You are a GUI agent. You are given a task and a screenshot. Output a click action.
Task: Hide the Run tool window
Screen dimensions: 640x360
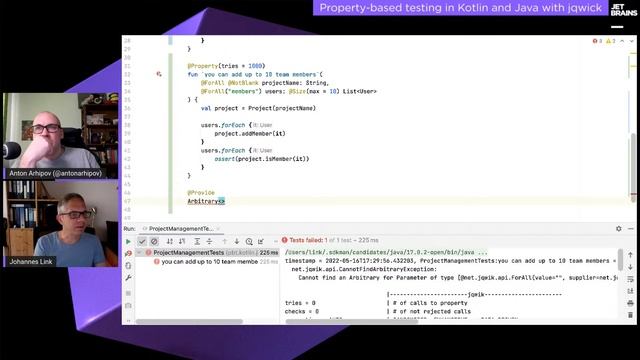click(631, 229)
